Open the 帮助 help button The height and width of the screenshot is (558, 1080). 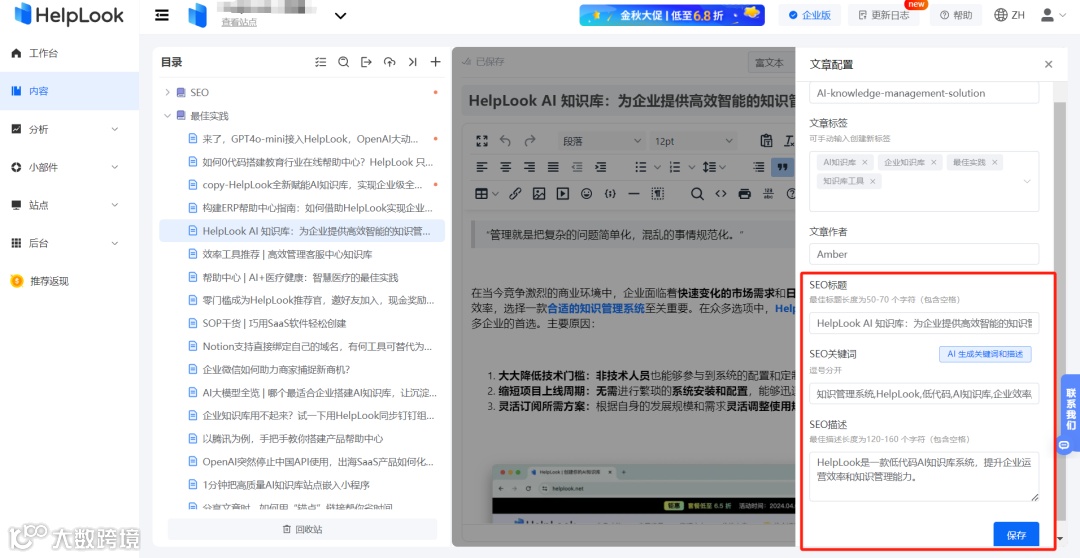click(956, 15)
